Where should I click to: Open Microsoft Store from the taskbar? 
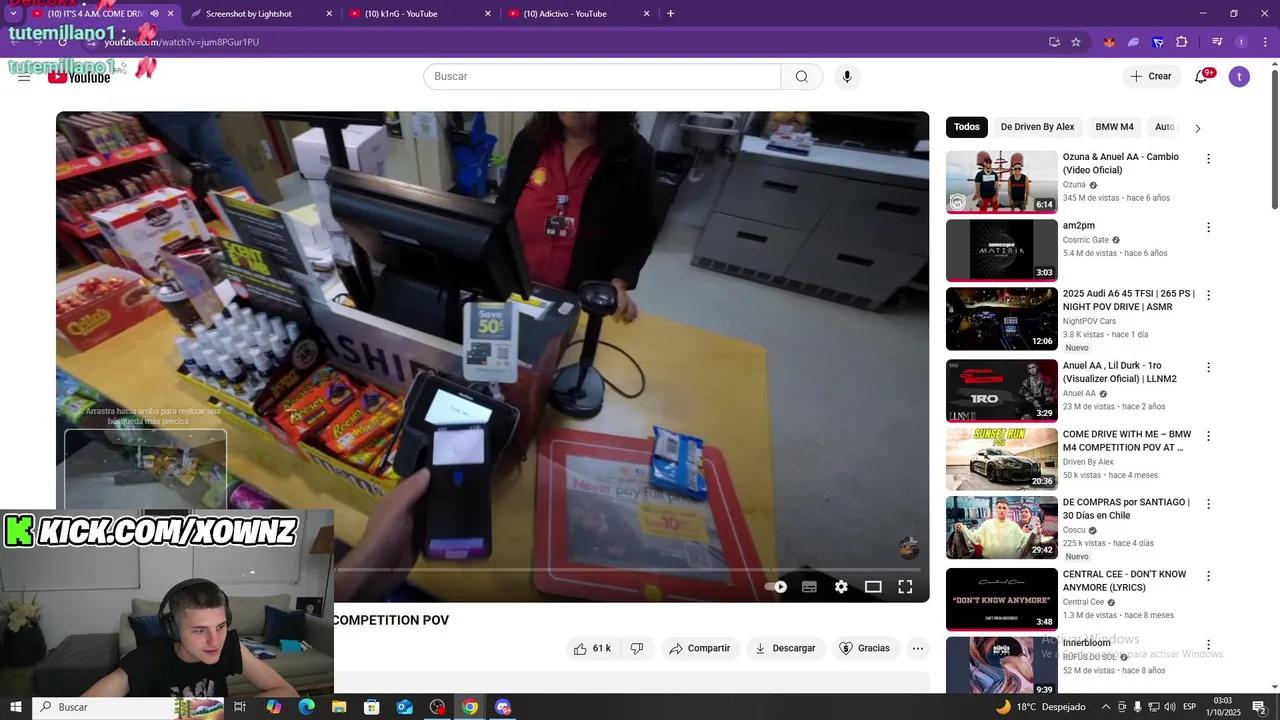(372, 707)
